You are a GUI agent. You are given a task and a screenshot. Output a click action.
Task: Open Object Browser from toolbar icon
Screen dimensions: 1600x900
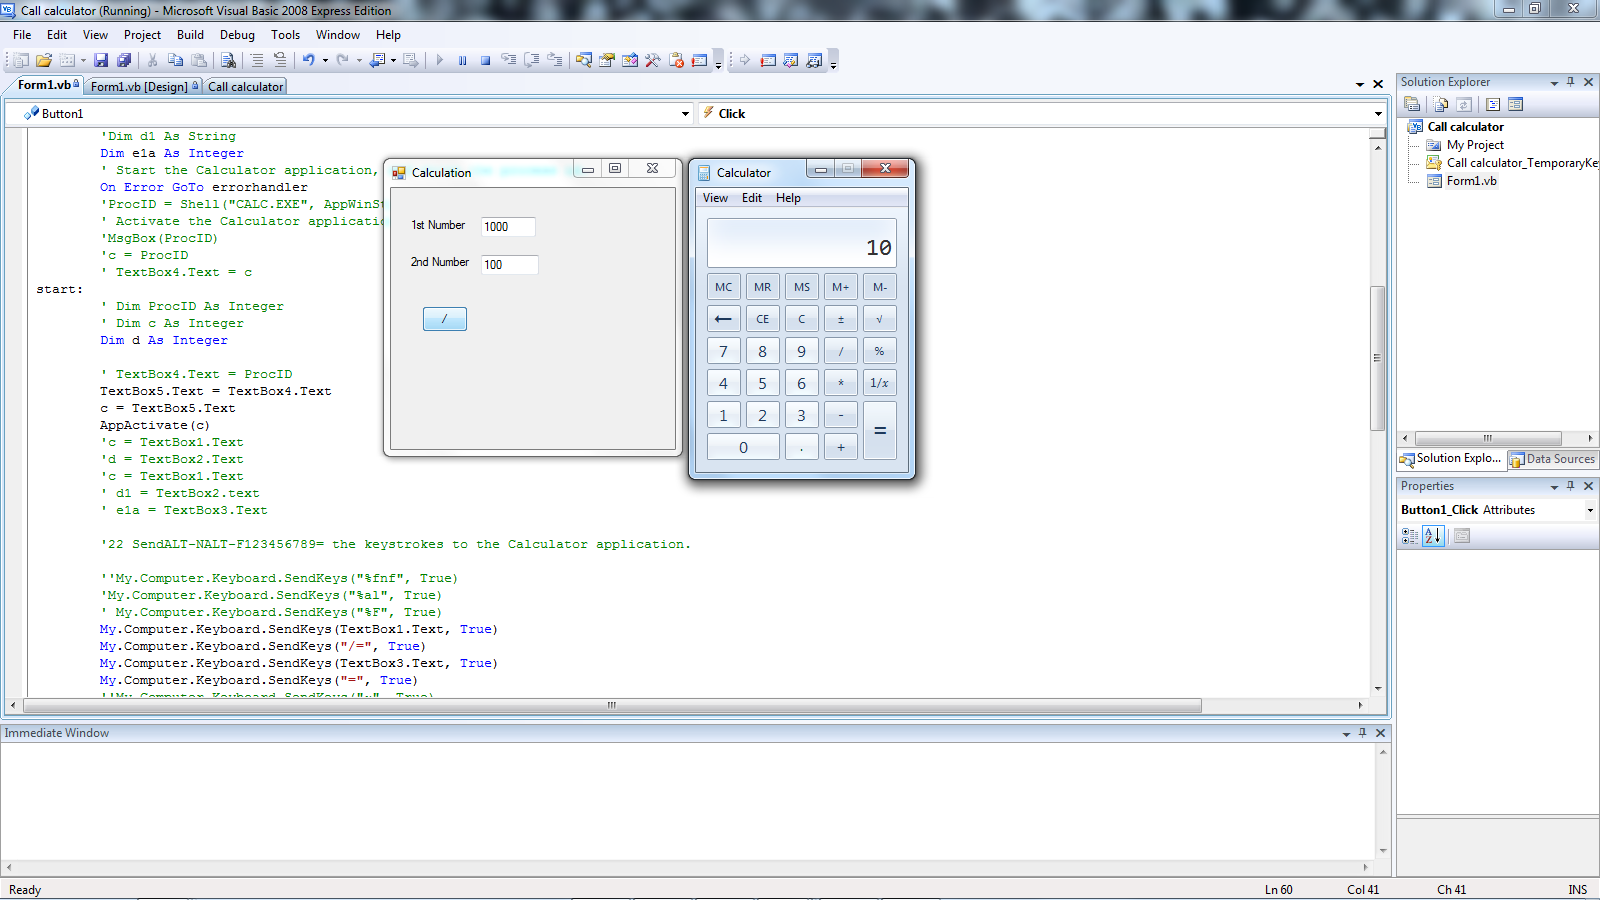[x=630, y=61]
